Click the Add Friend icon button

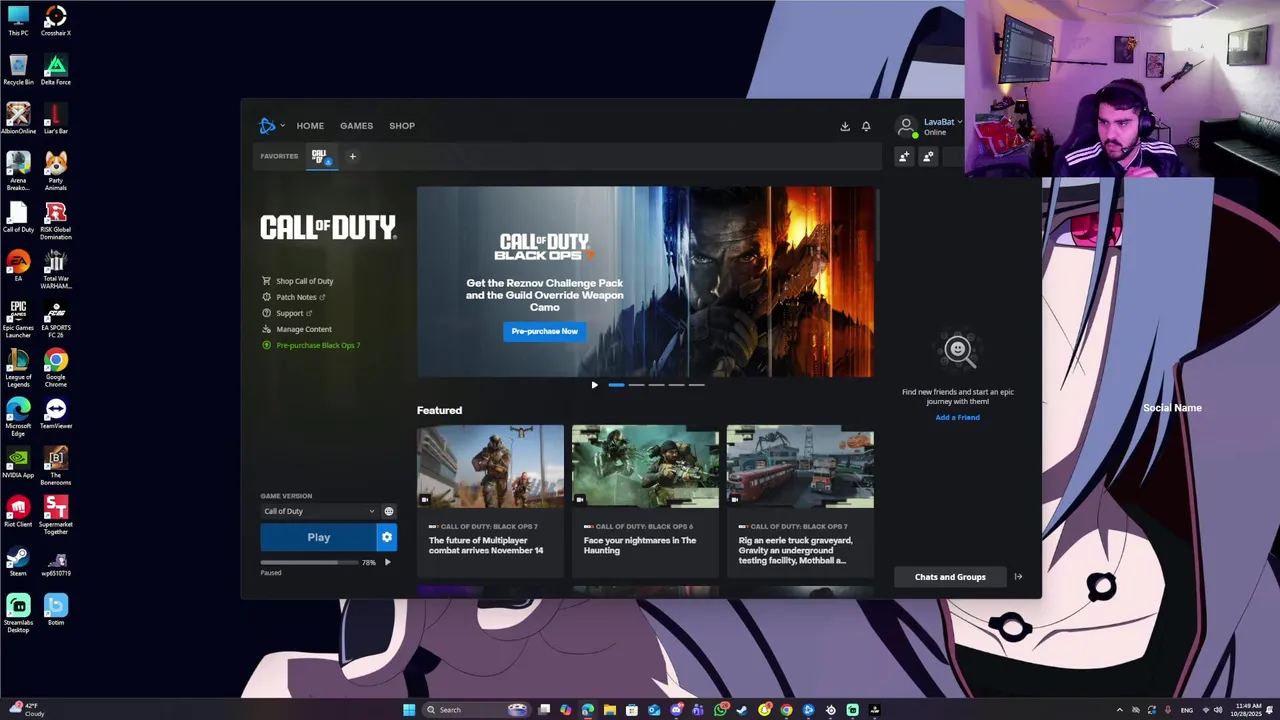tap(904, 156)
